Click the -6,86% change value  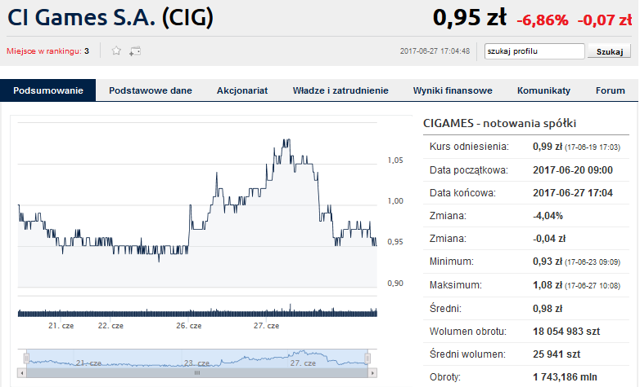(542, 20)
